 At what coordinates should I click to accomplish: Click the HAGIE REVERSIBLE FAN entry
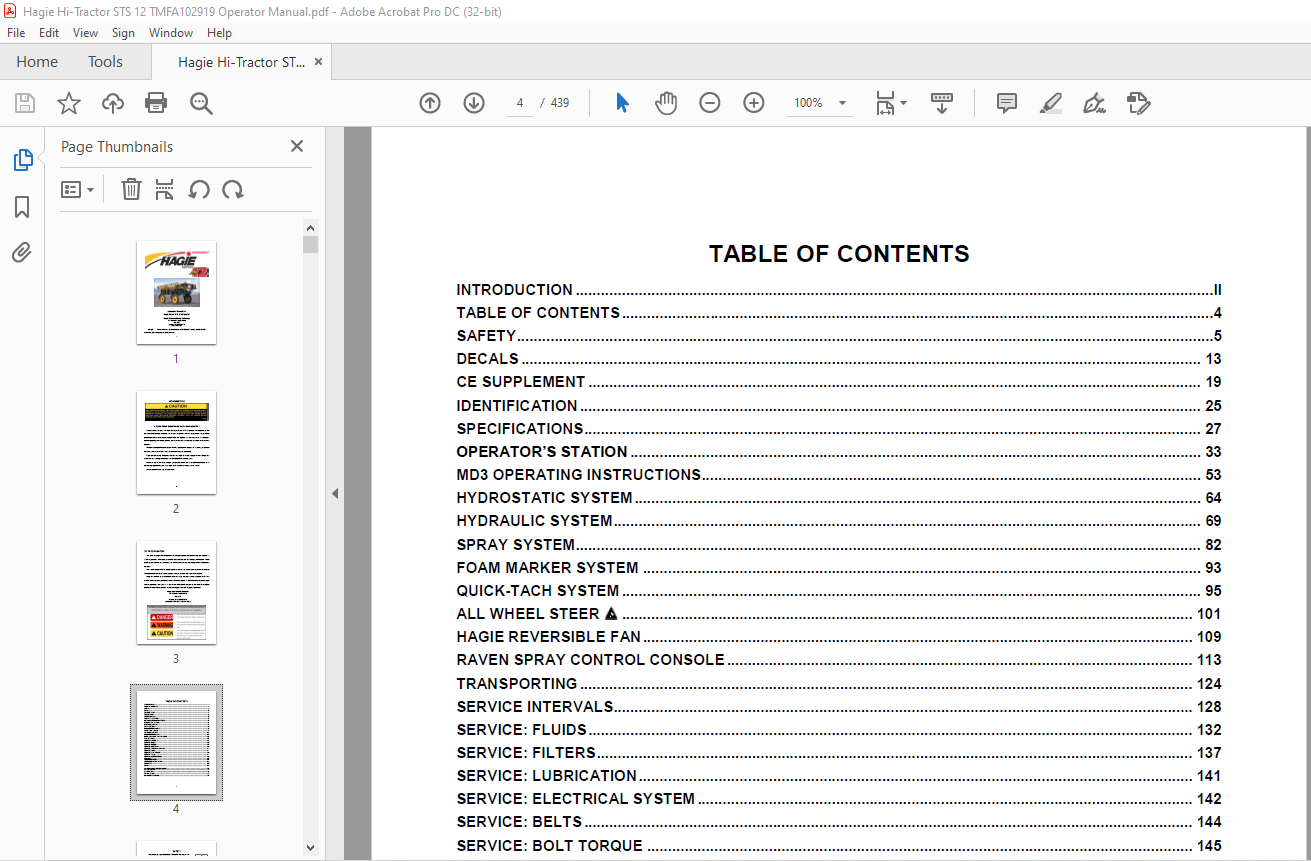coord(839,637)
